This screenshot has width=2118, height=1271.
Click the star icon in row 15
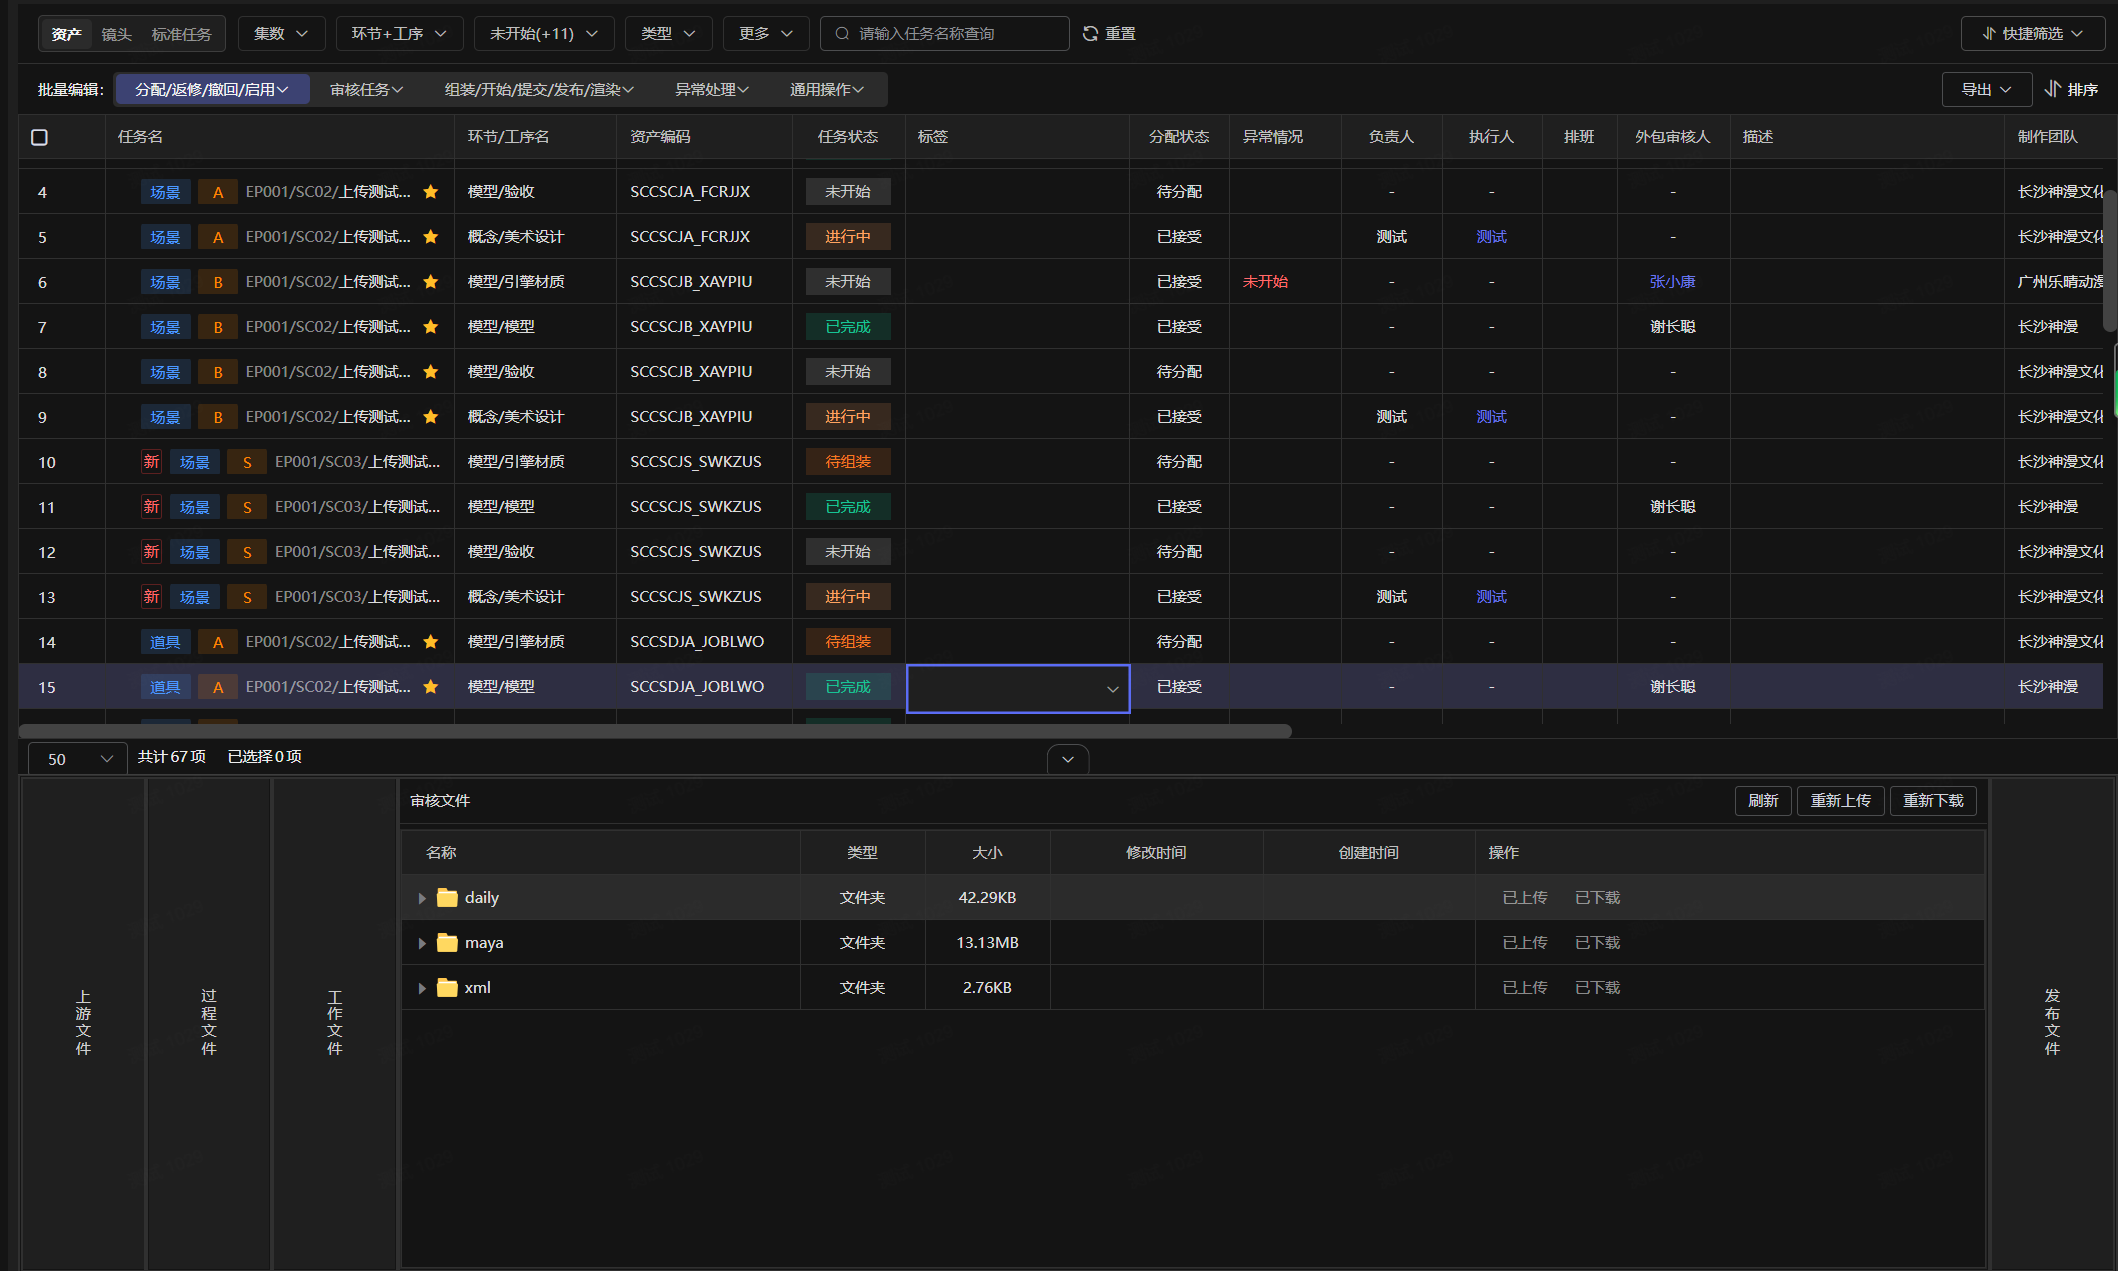click(431, 687)
